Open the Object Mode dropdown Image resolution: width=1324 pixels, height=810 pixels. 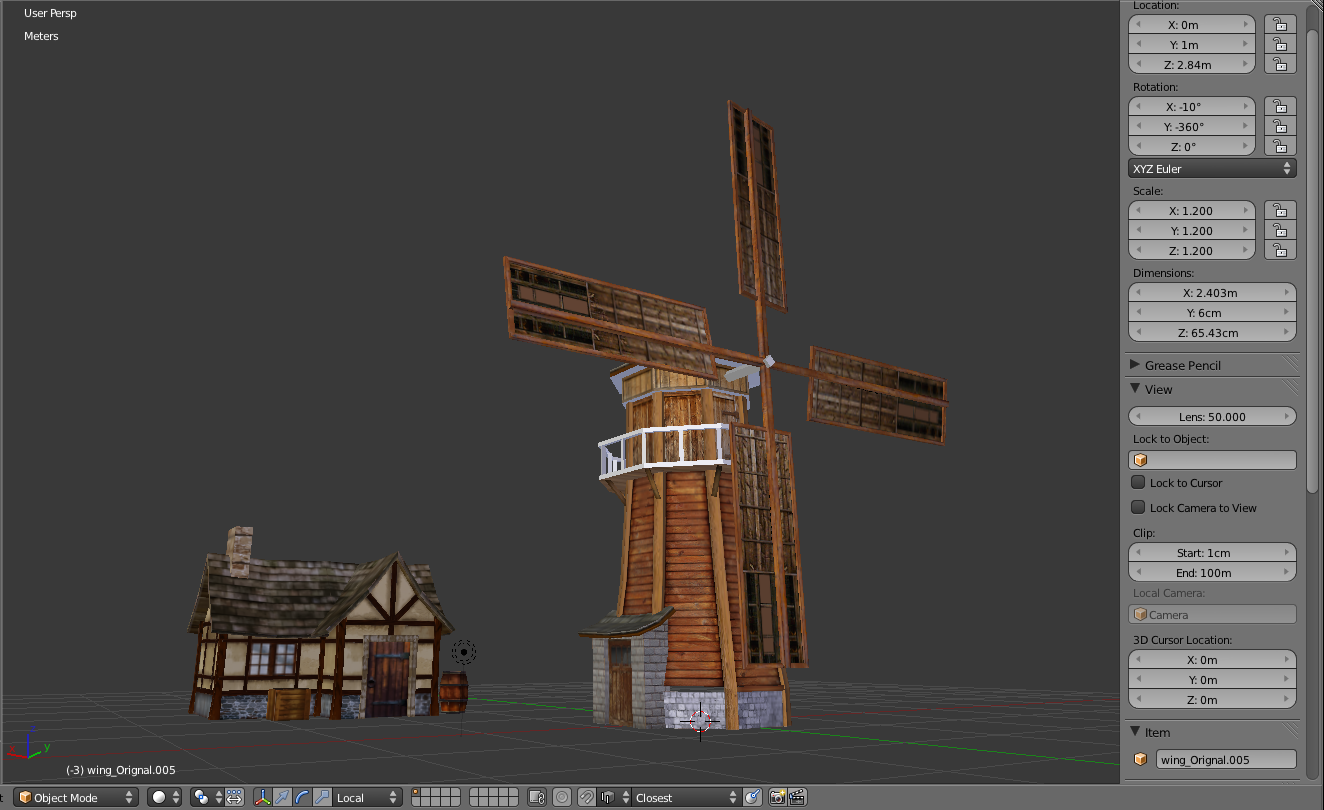(70, 797)
